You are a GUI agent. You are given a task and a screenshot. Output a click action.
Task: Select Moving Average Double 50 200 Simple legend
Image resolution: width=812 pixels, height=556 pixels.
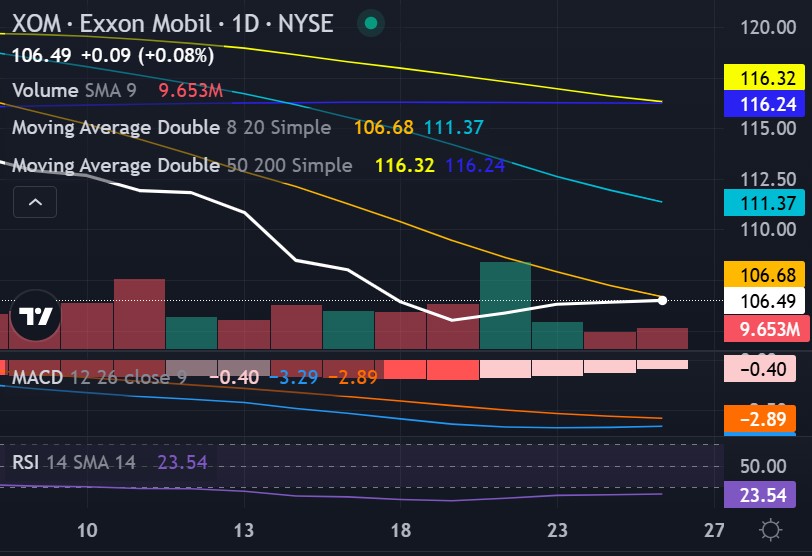180,165
